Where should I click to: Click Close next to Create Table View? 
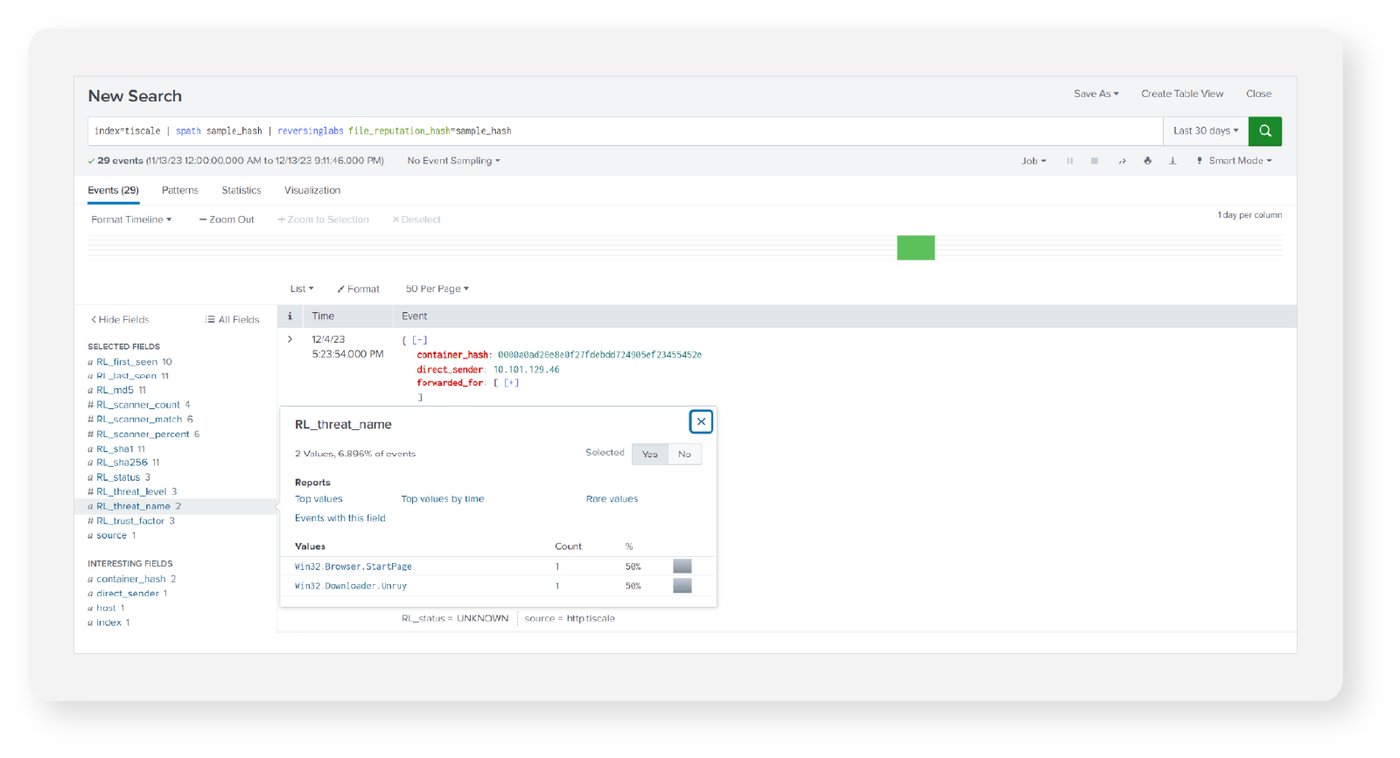point(1259,94)
